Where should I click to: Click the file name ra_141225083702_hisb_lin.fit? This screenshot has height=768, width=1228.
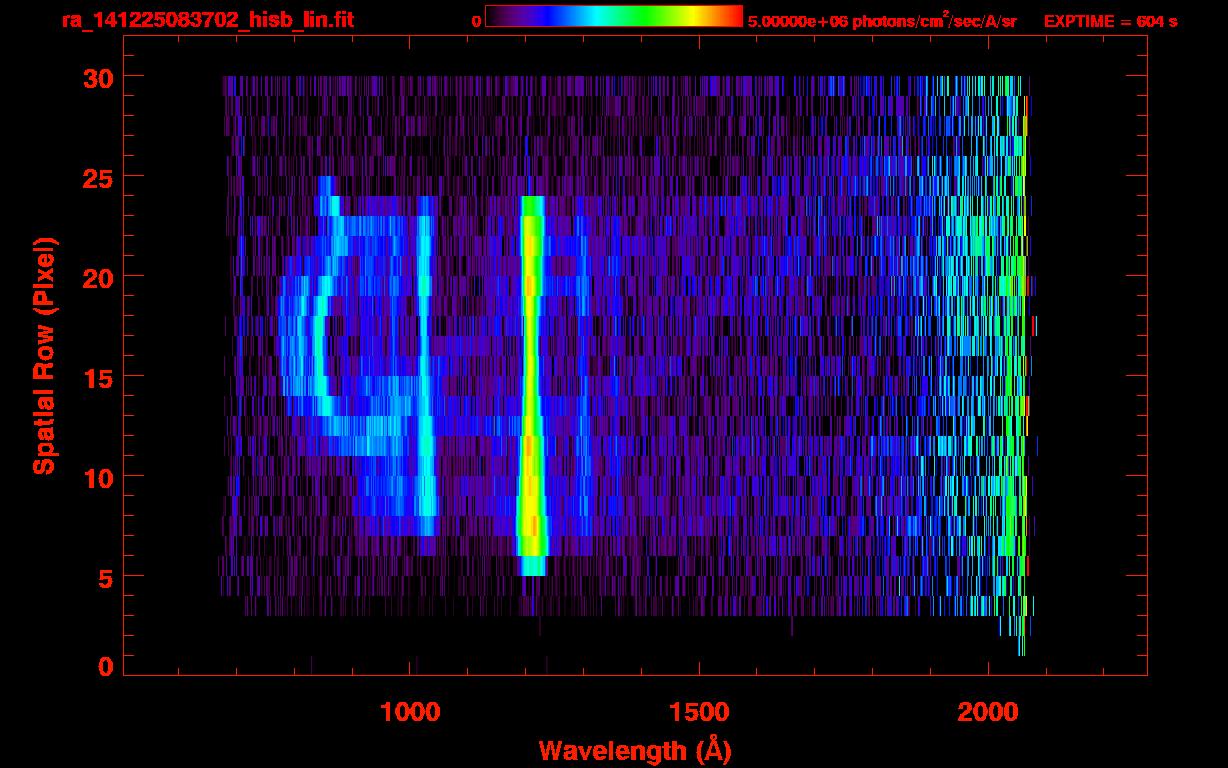point(207,20)
